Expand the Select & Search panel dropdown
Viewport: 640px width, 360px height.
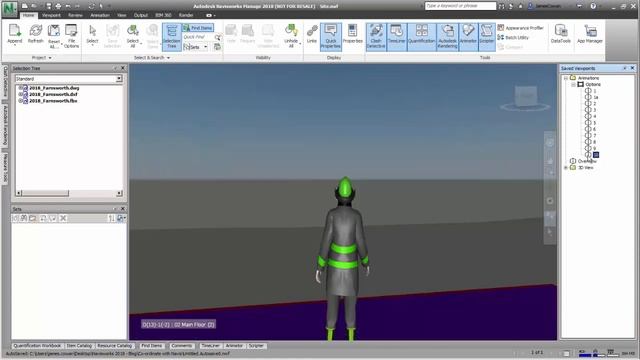pos(152,58)
